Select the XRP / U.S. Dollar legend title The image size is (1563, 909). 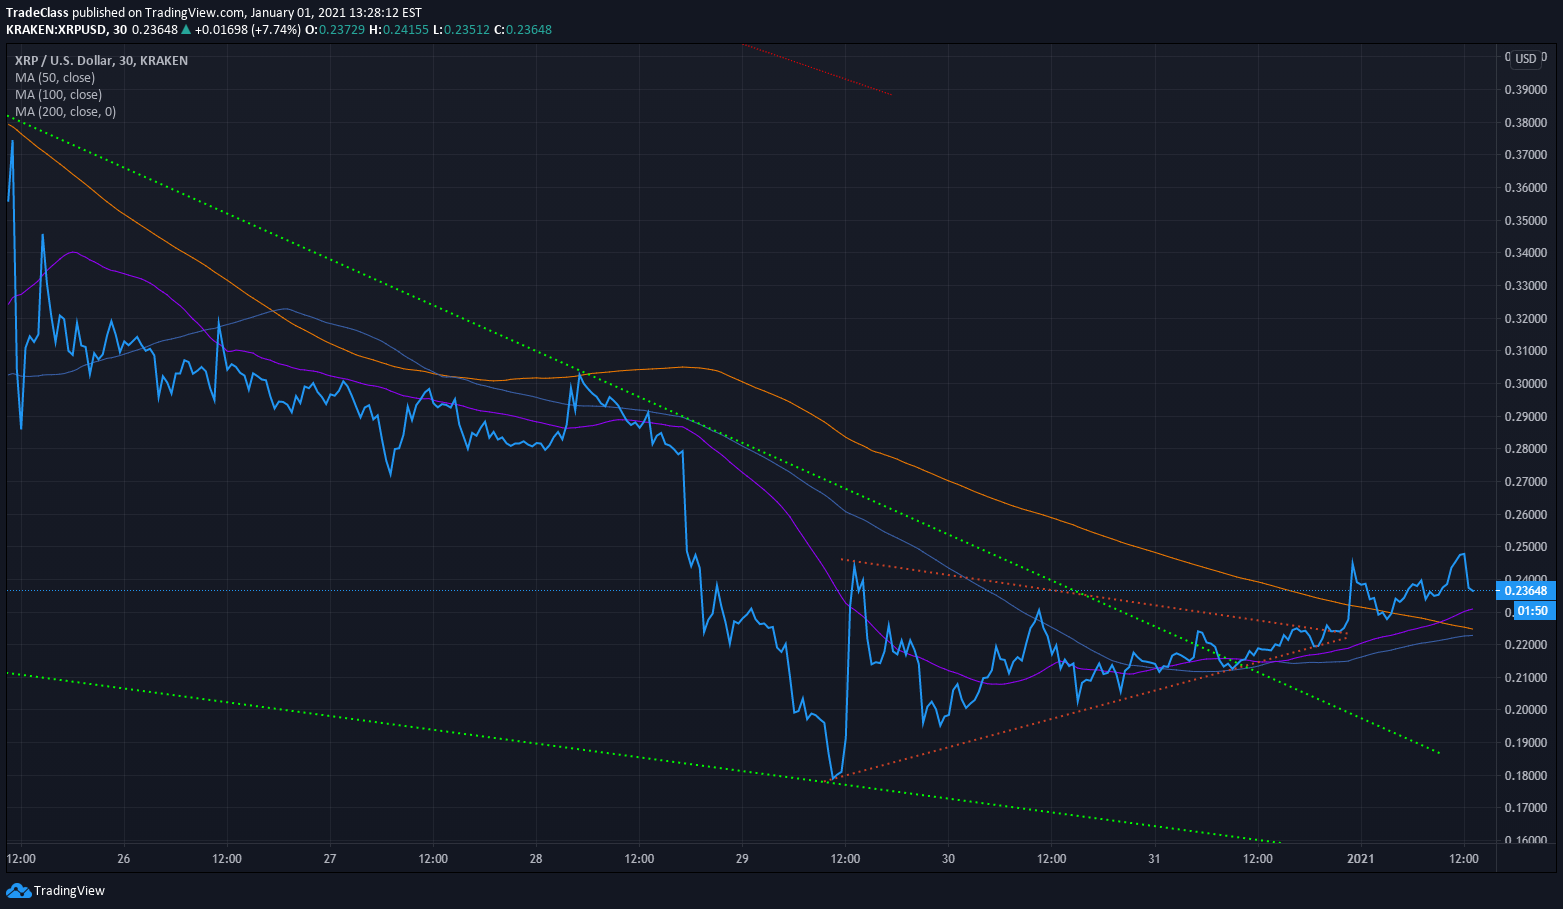click(x=101, y=61)
